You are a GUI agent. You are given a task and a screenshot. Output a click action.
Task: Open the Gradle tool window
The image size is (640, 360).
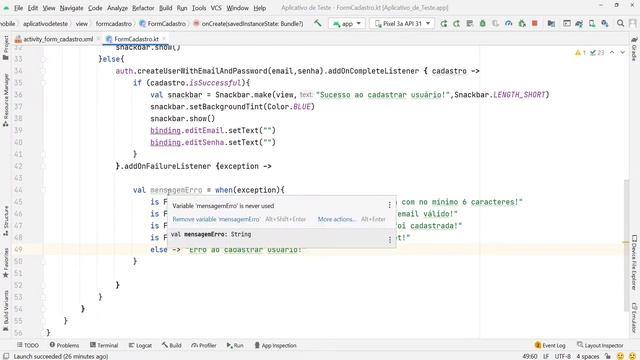click(x=634, y=49)
